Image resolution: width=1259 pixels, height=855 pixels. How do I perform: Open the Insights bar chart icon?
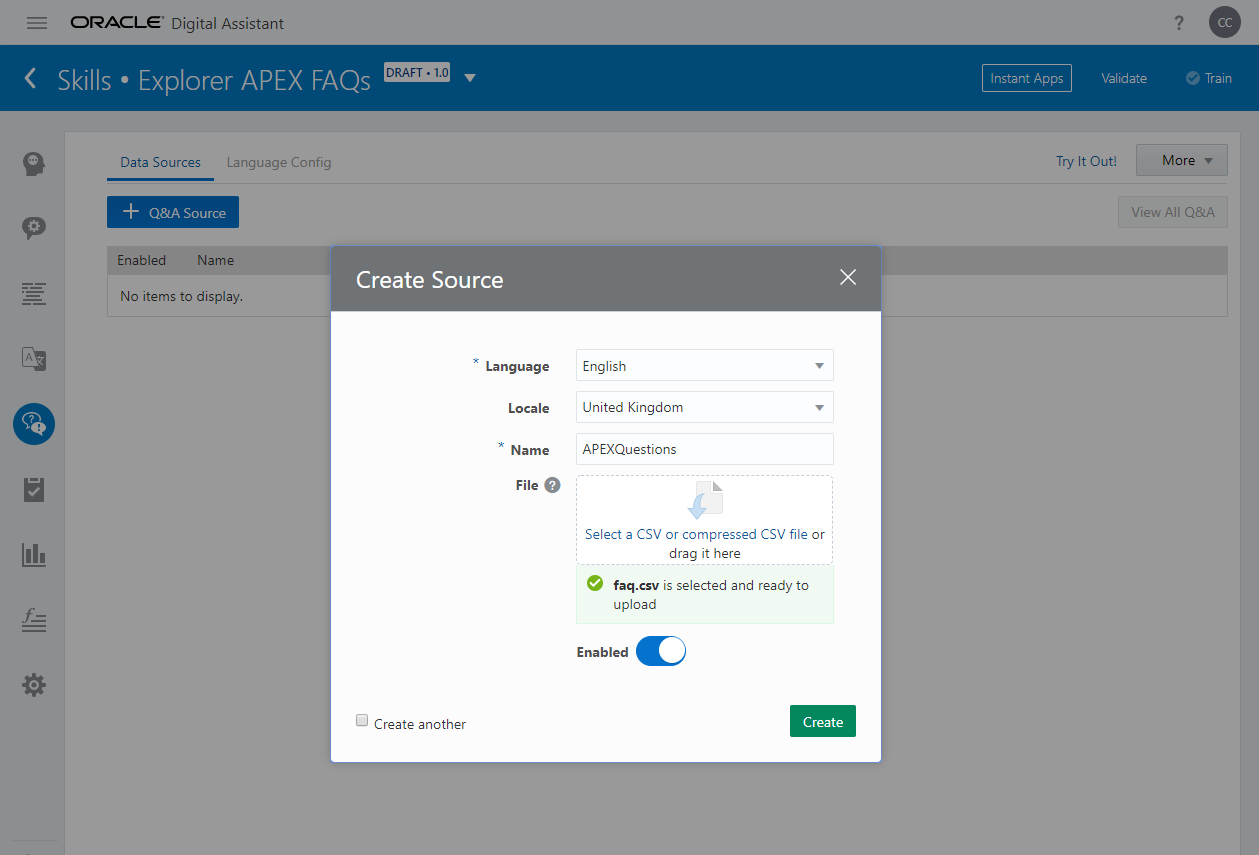34,555
